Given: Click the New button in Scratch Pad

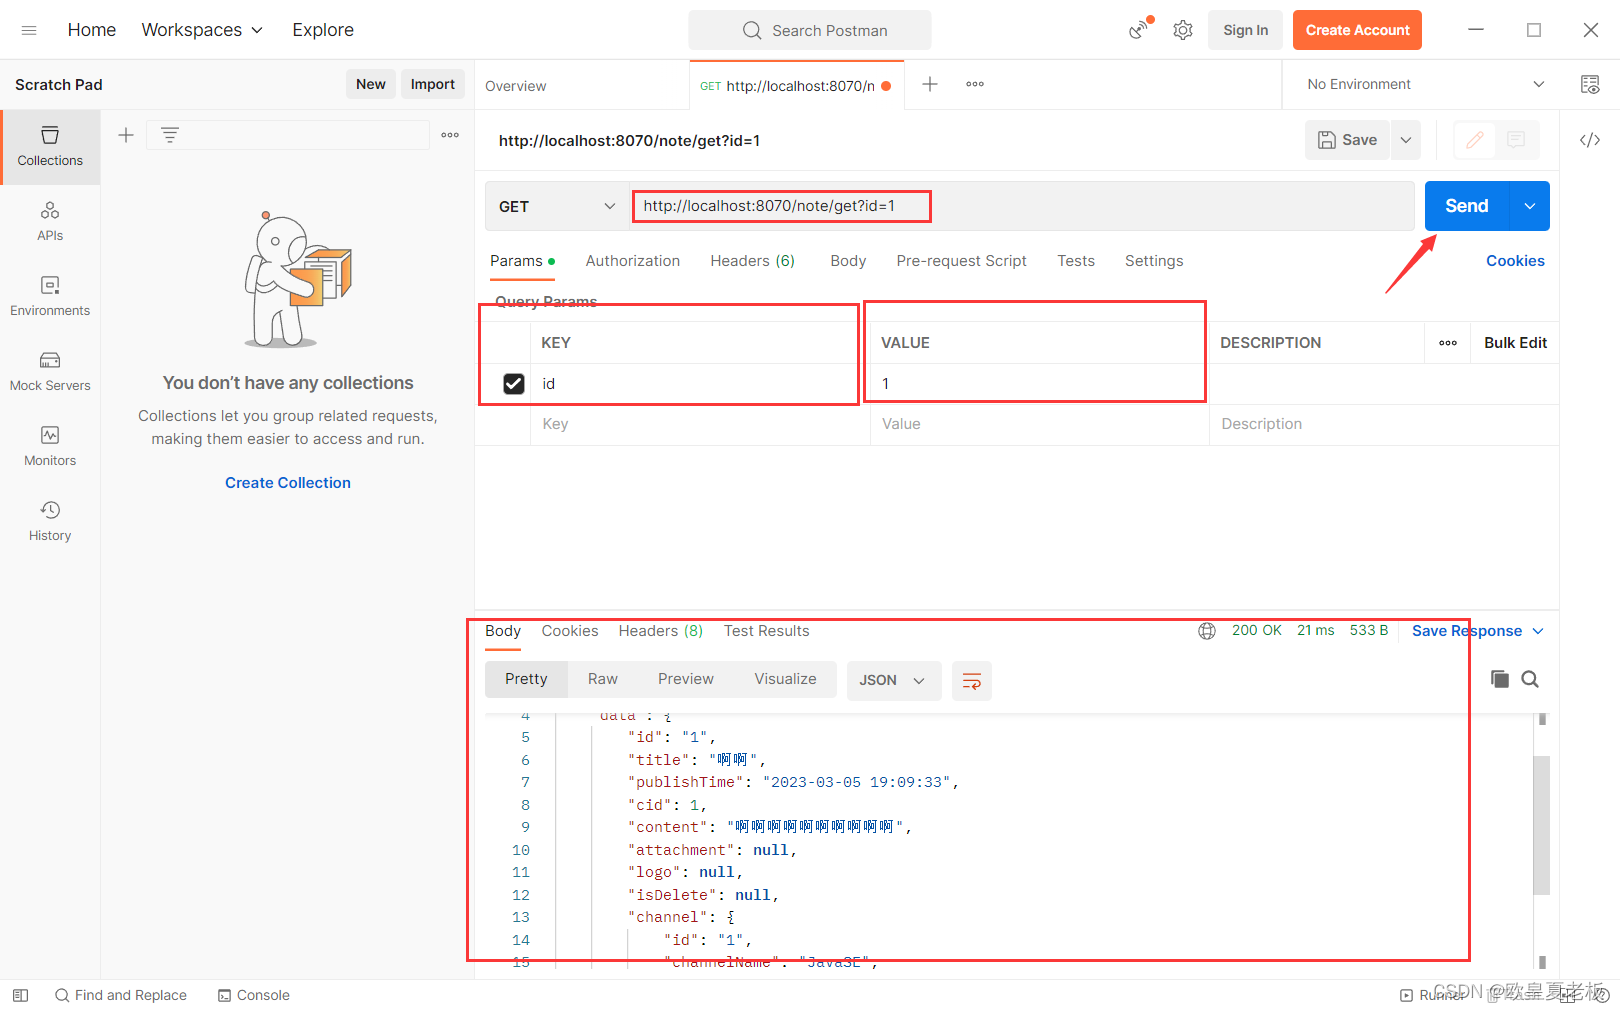Looking at the screenshot, I should pyautogui.click(x=371, y=84).
